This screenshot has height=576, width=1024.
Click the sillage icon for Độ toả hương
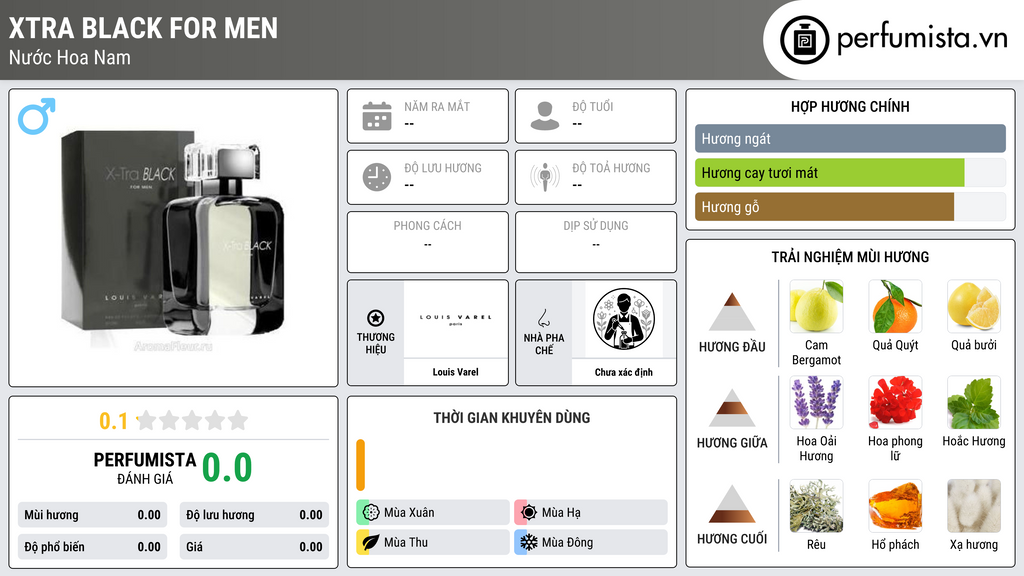(x=545, y=177)
